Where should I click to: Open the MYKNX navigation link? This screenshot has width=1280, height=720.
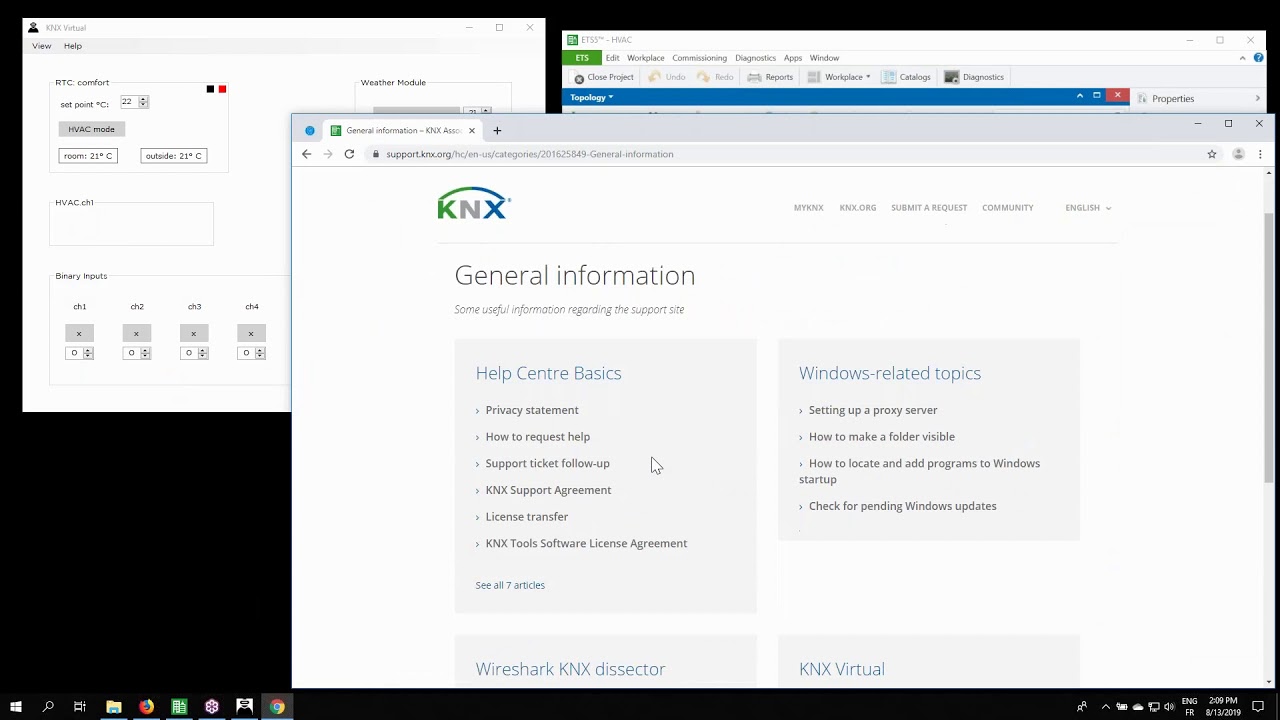click(x=808, y=208)
